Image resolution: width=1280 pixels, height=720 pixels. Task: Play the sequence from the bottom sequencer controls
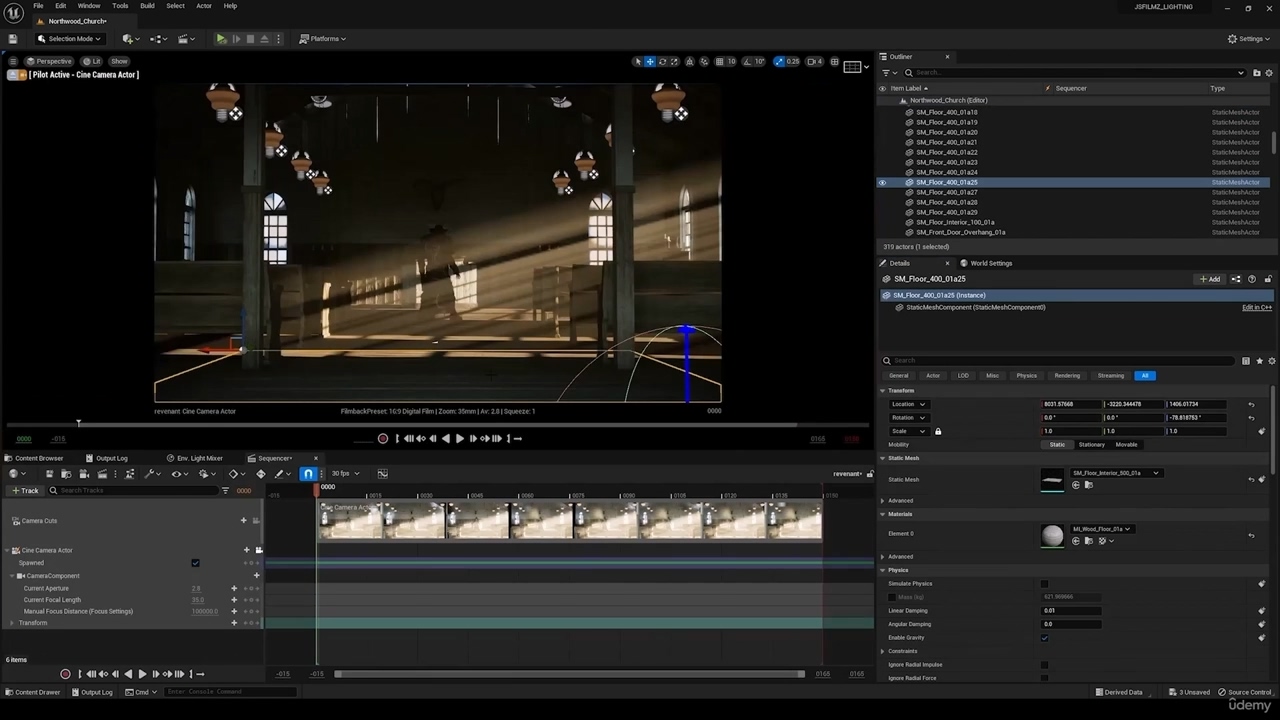coord(141,675)
